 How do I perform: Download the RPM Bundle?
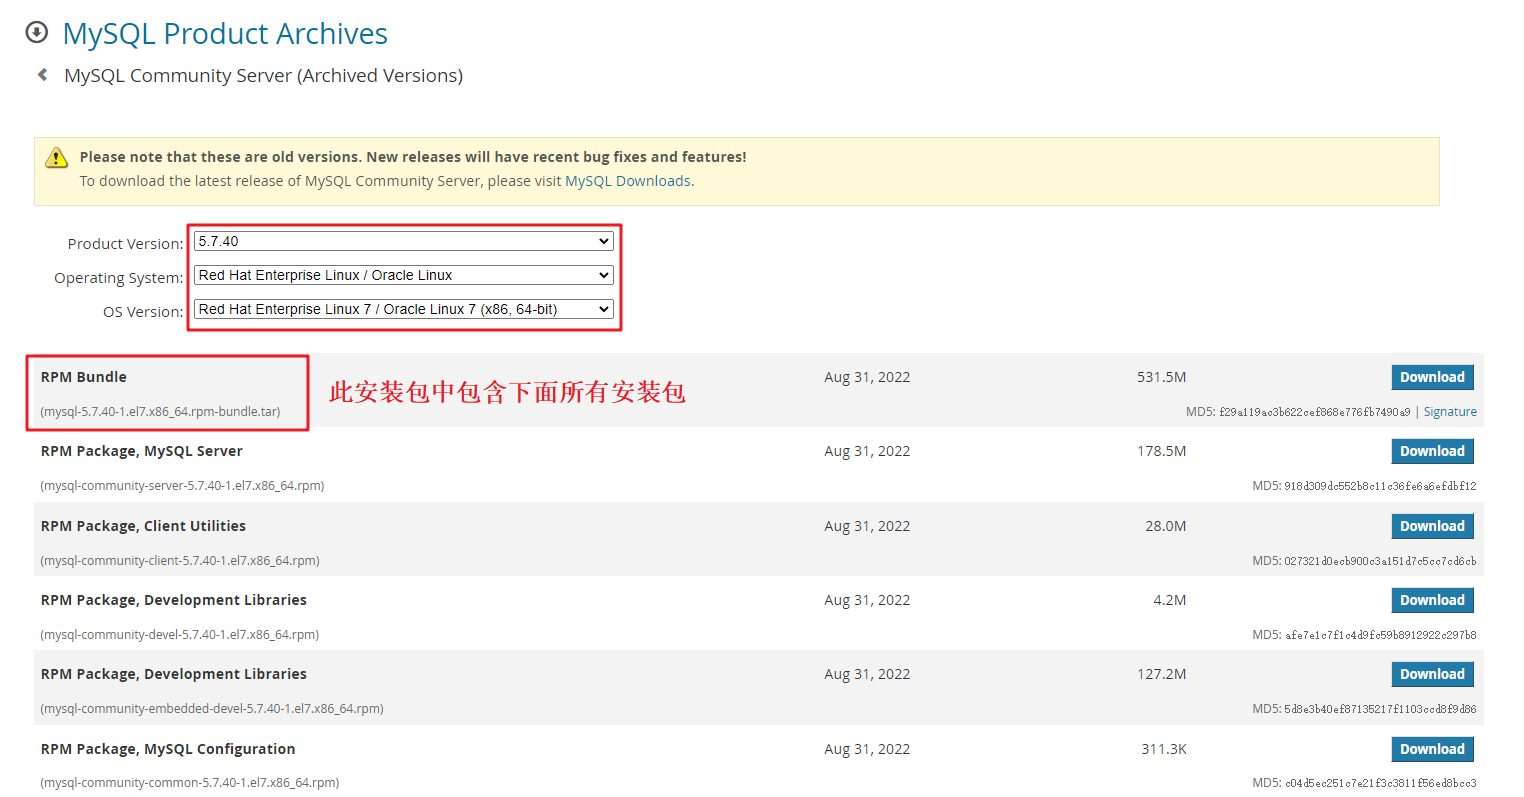pos(1432,377)
